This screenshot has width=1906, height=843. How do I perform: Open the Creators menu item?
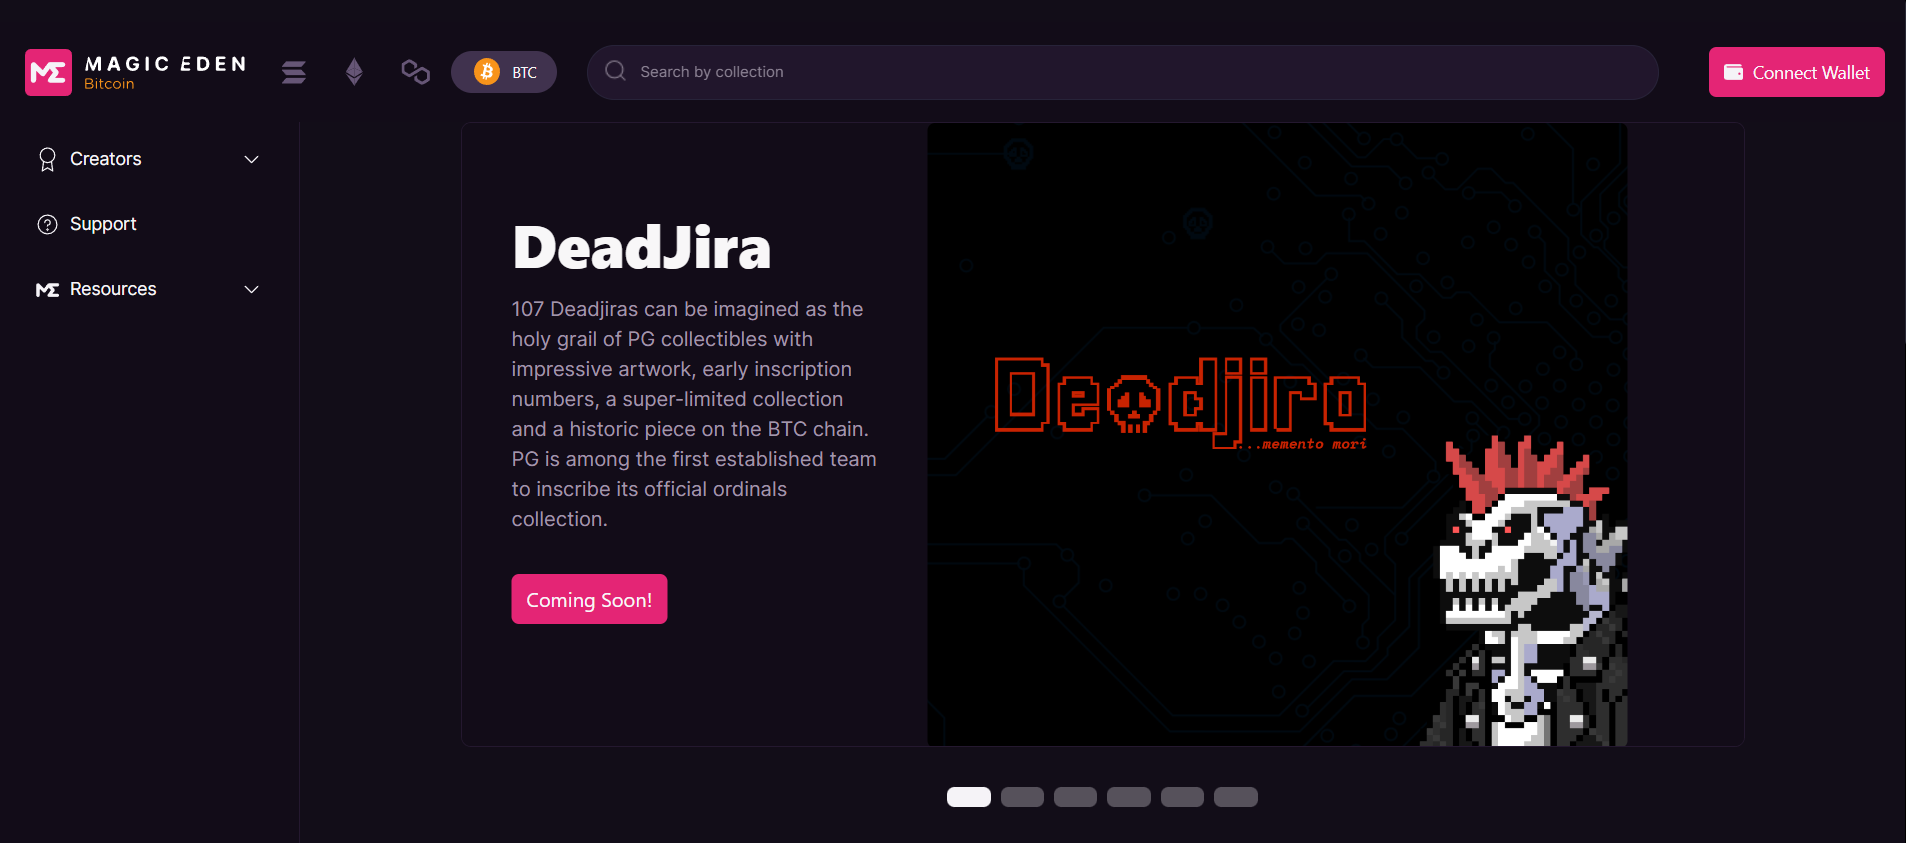pyautogui.click(x=148, y=159)
